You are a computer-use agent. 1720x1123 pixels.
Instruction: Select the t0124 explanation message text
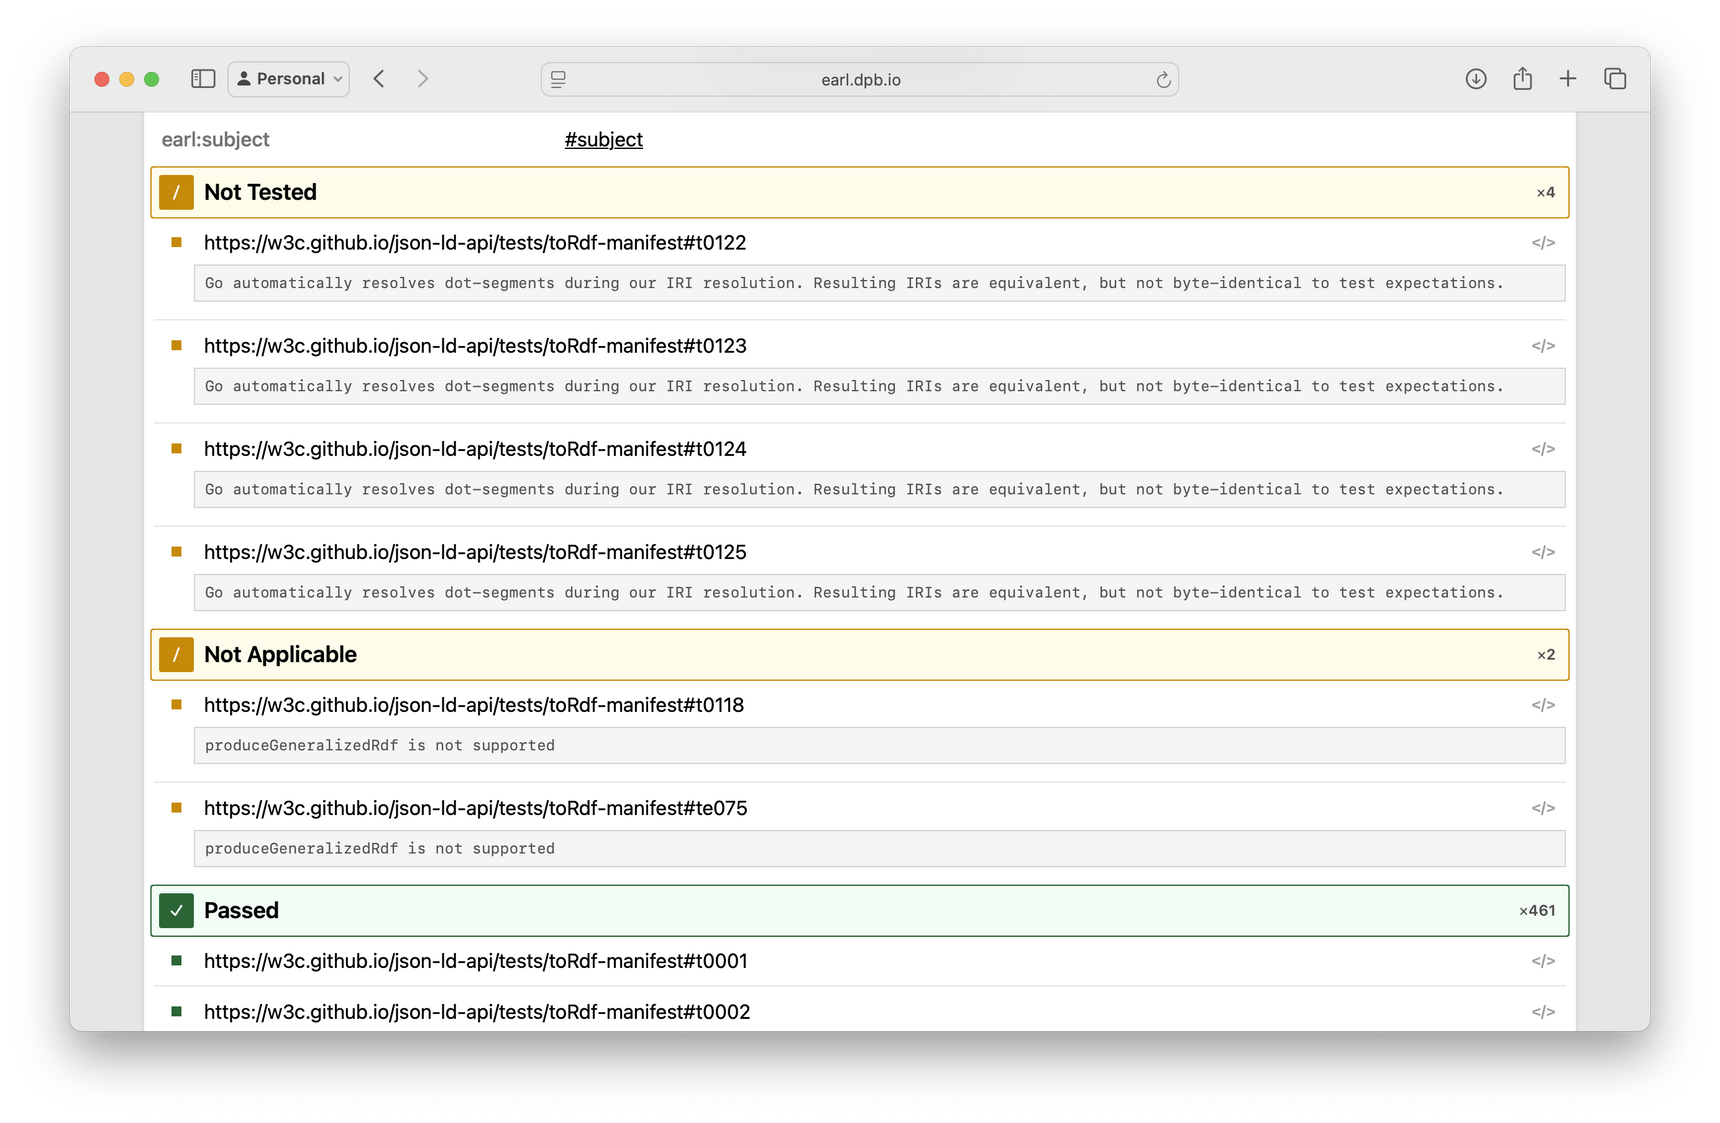click(x=854, y=489)
